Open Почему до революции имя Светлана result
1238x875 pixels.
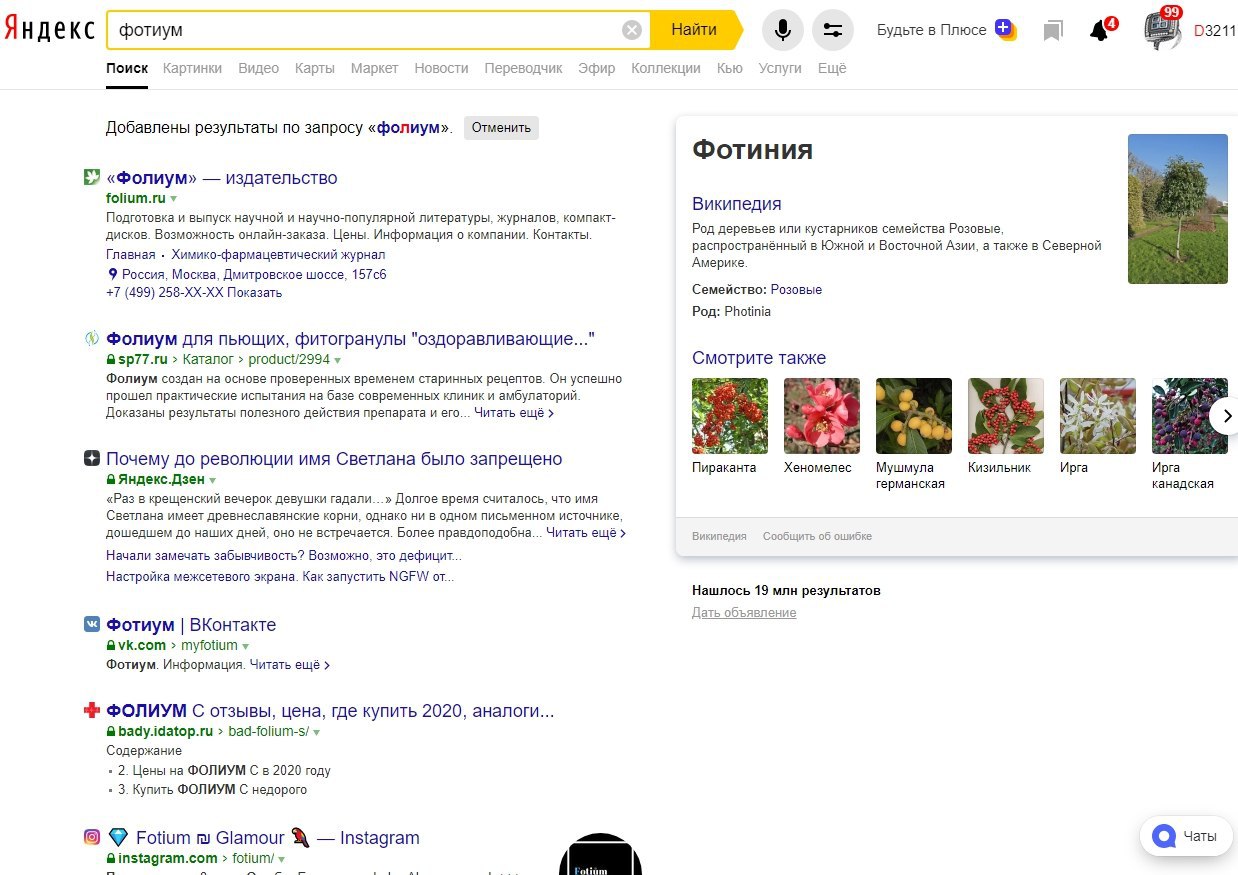tap(334, 459)
